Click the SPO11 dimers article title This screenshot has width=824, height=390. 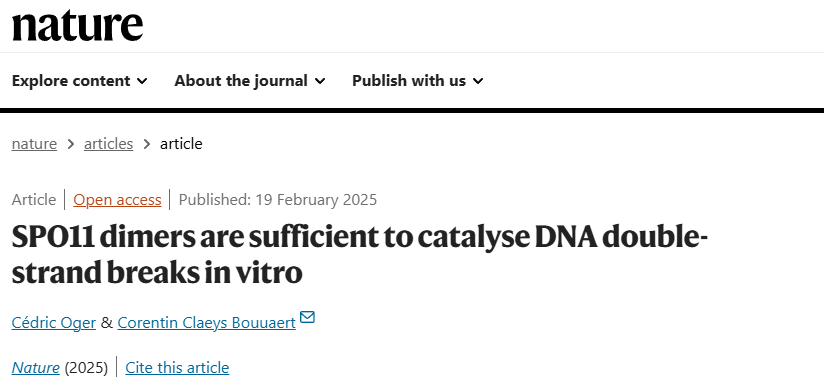(x=360, y=255)
